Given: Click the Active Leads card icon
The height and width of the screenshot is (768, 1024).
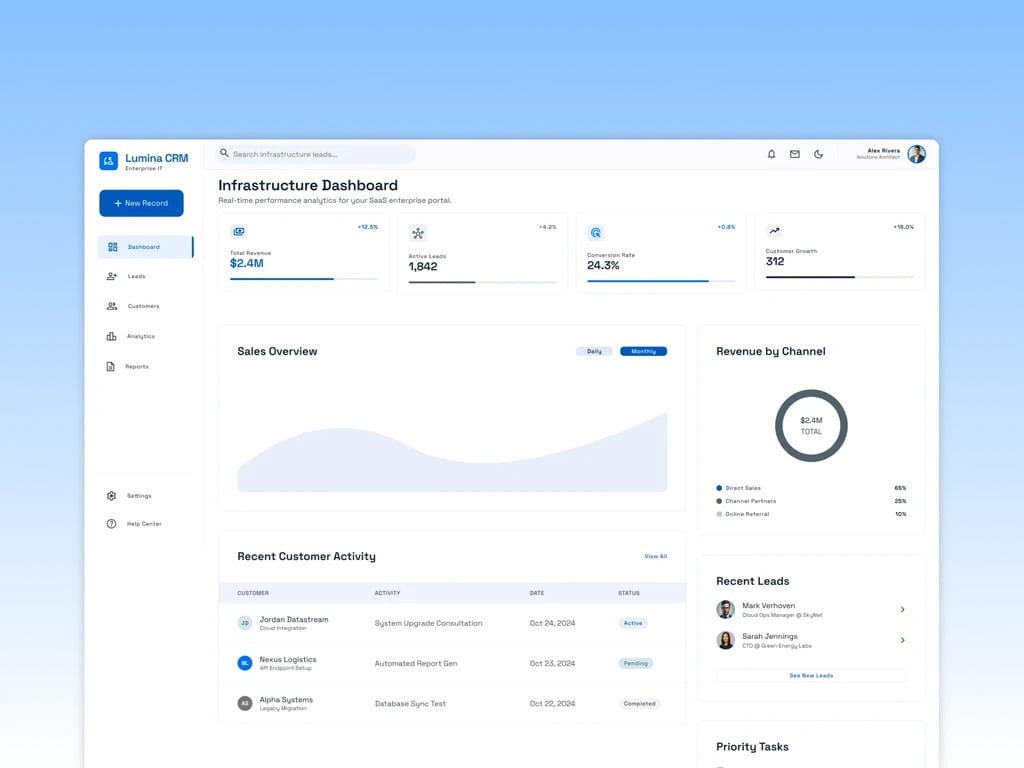Looking at the screenshot, I should (418, 233).
